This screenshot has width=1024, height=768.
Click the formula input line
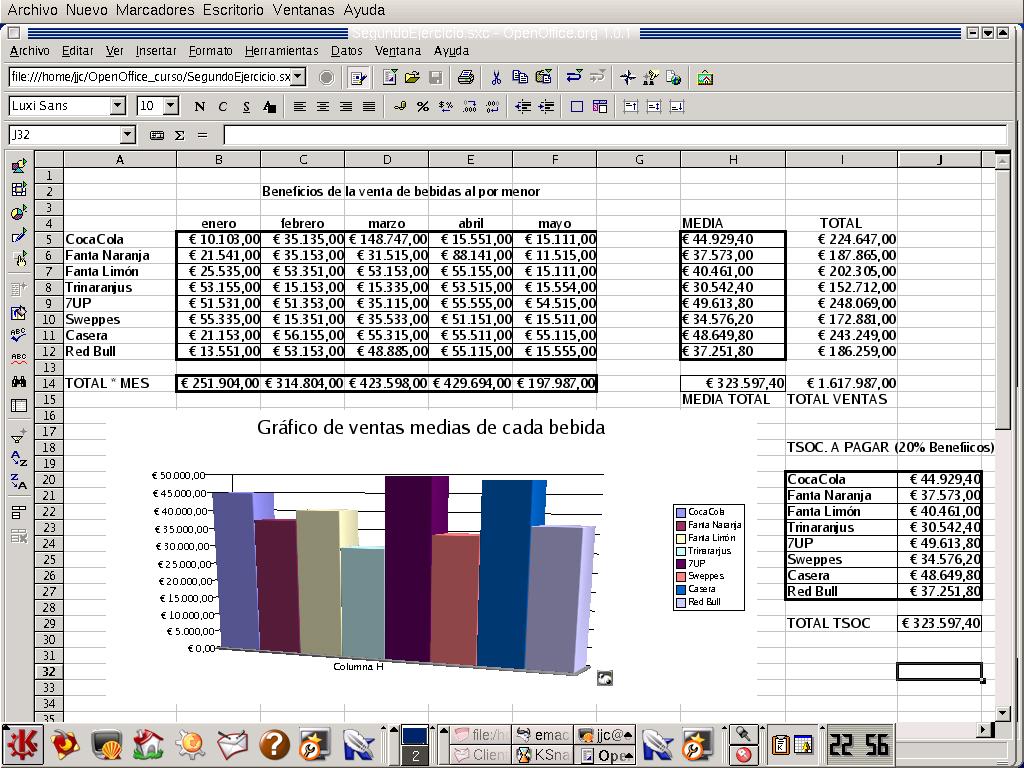(x=612, y=135)
